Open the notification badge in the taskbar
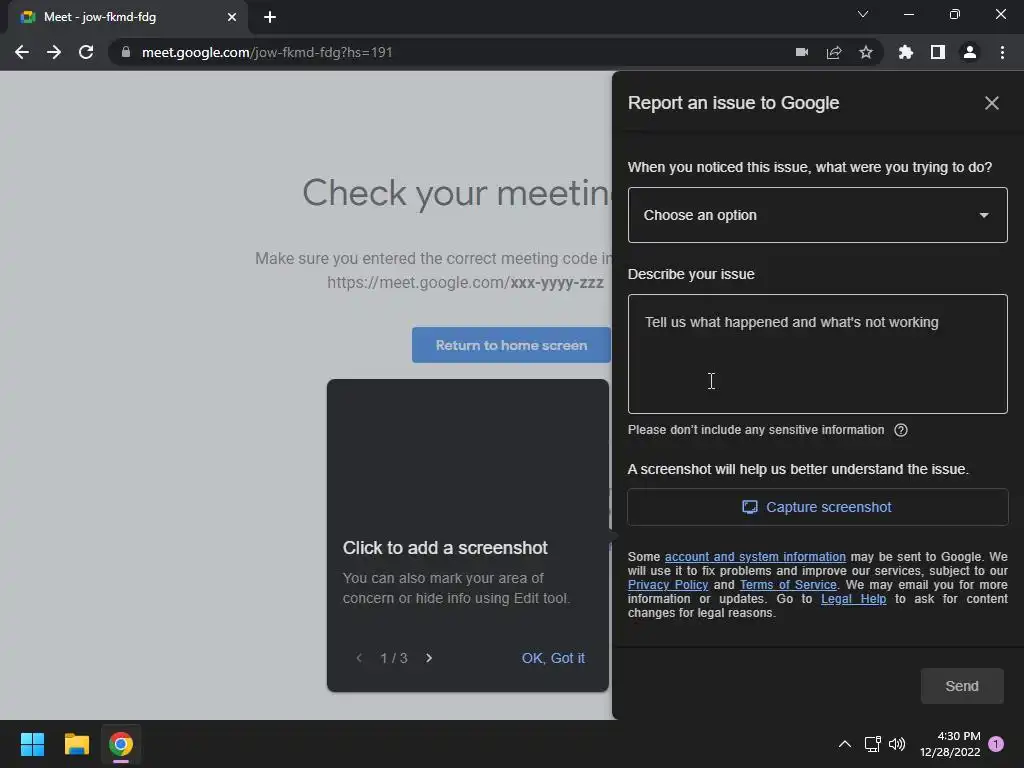The width and height of the screenshot is (1024, 768). pyautogui.click(x=996, y=744)
